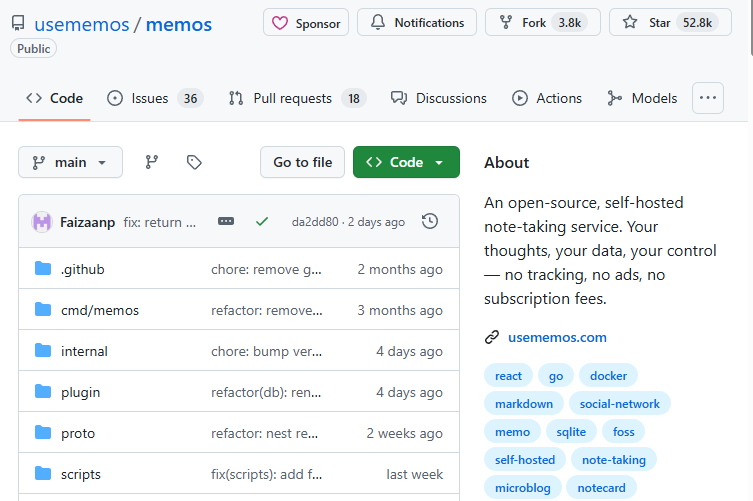Open the memos repository name link

pos(179,24)
